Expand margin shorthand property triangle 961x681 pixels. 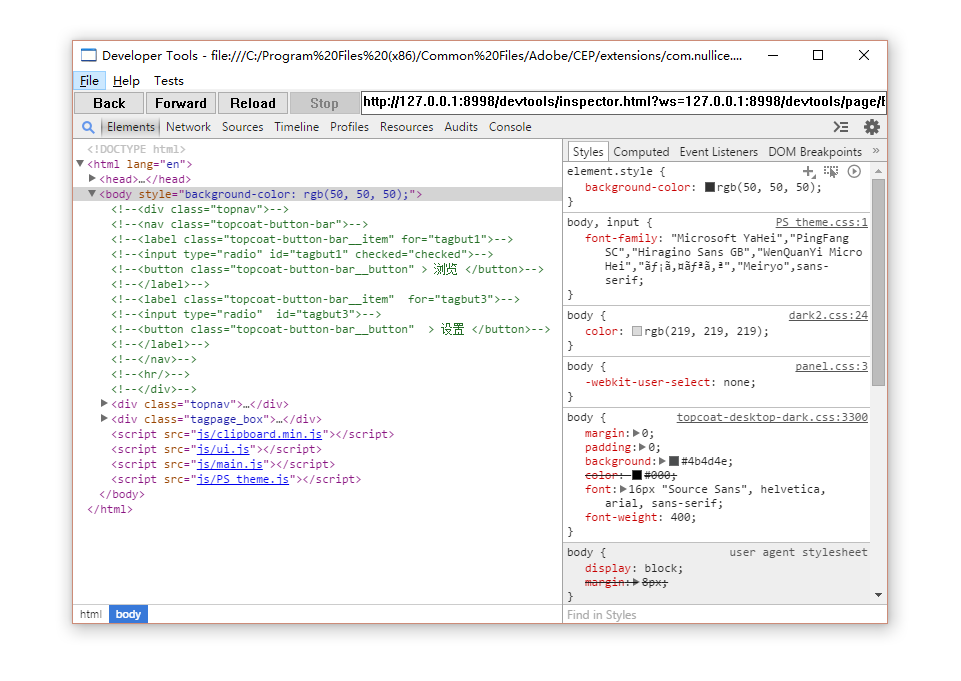coord(636,433)
